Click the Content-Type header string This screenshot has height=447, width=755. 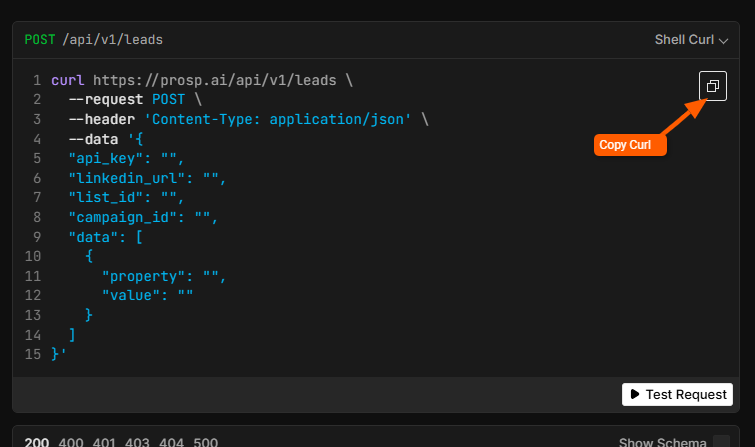[x=285, y=119]
